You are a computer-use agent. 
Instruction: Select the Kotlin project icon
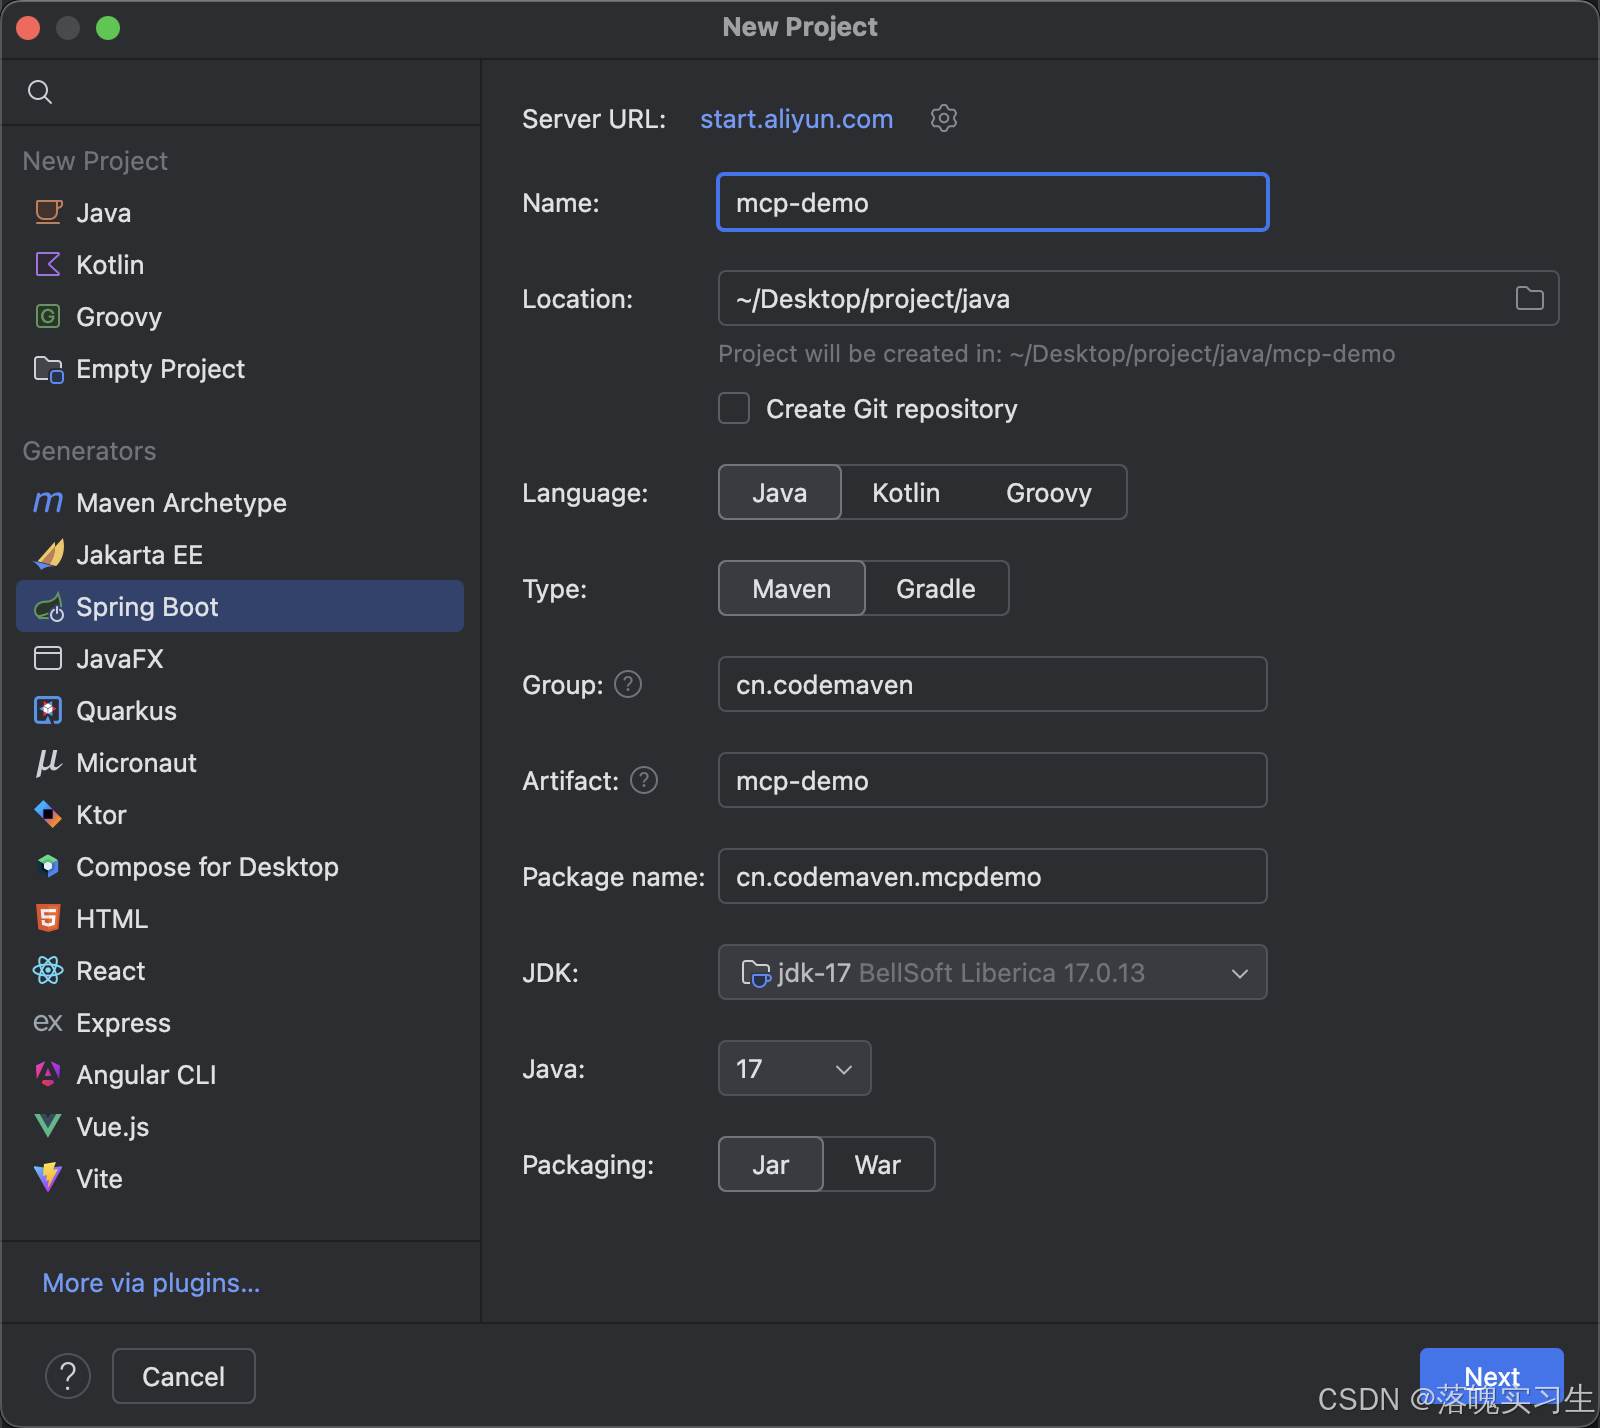pos(48,264)
